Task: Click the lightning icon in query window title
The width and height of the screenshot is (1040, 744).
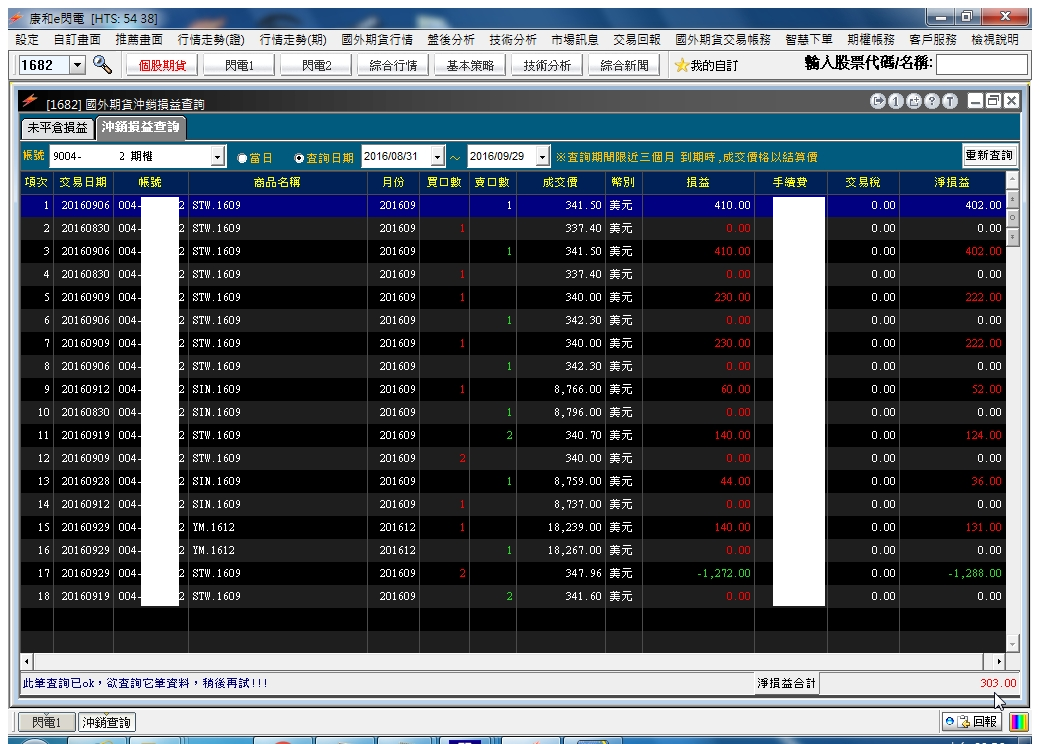Action: coord(30,101)
